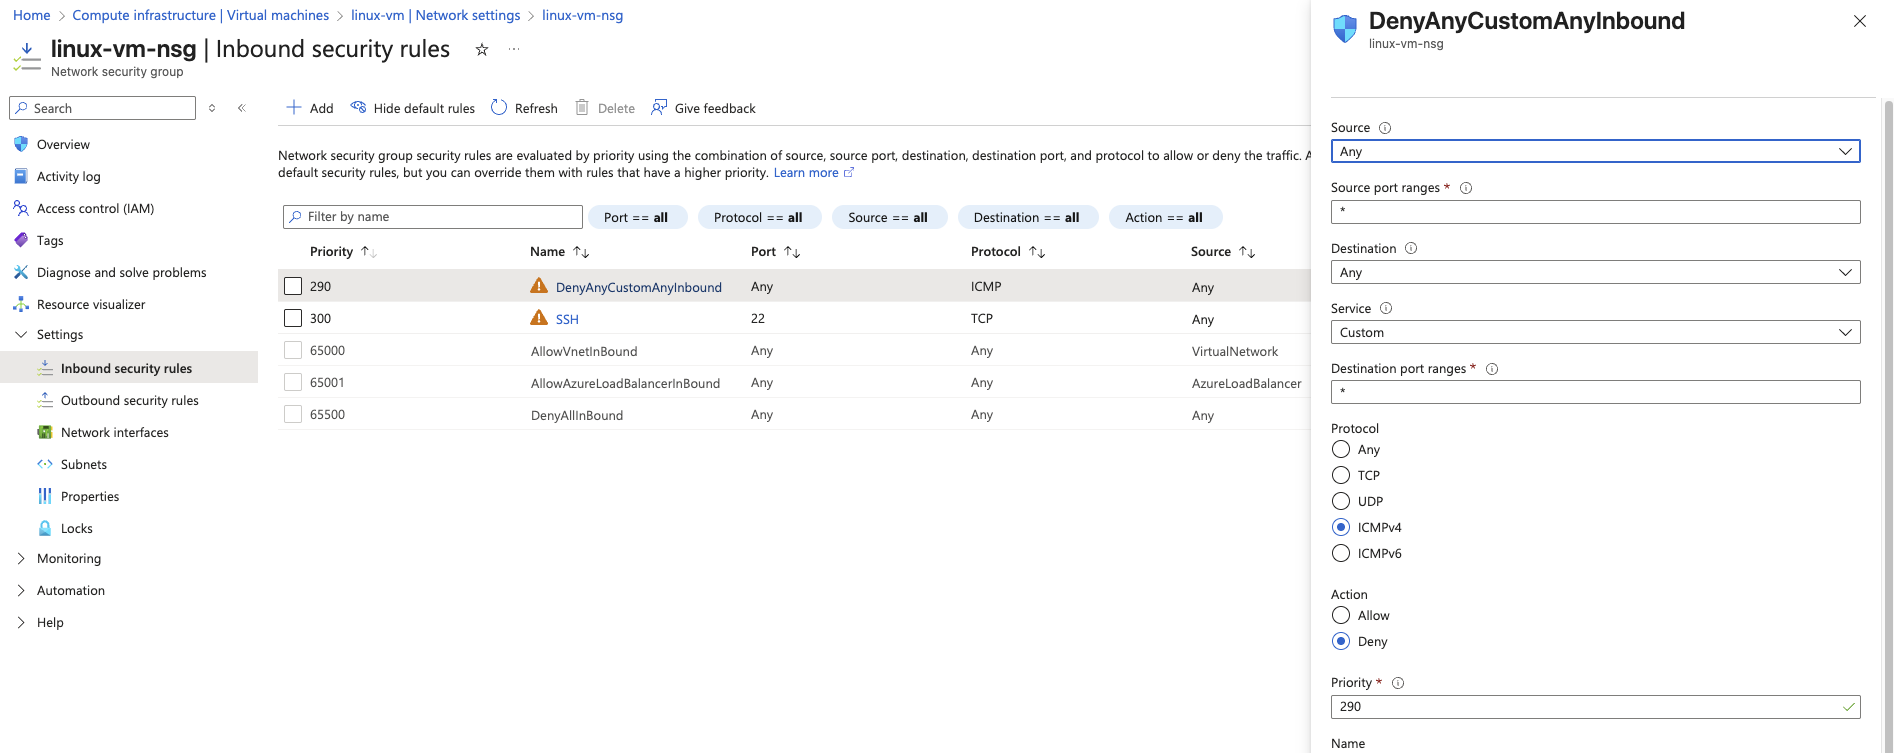The height and width of the screenshot is (753, 1894).
Task: Click the Access control (IAM) icon
Action: tap(21, 208)
